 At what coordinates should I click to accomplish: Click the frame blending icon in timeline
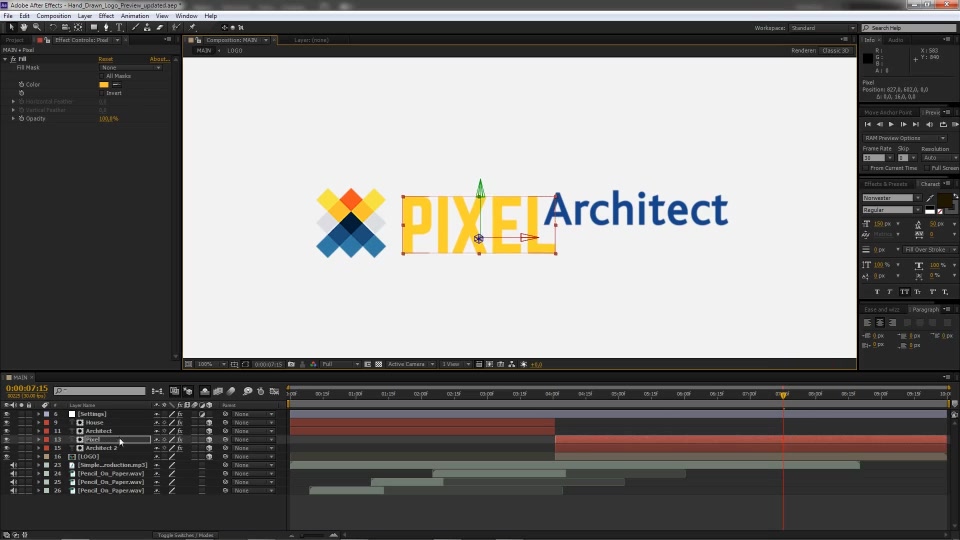[218, 391]
